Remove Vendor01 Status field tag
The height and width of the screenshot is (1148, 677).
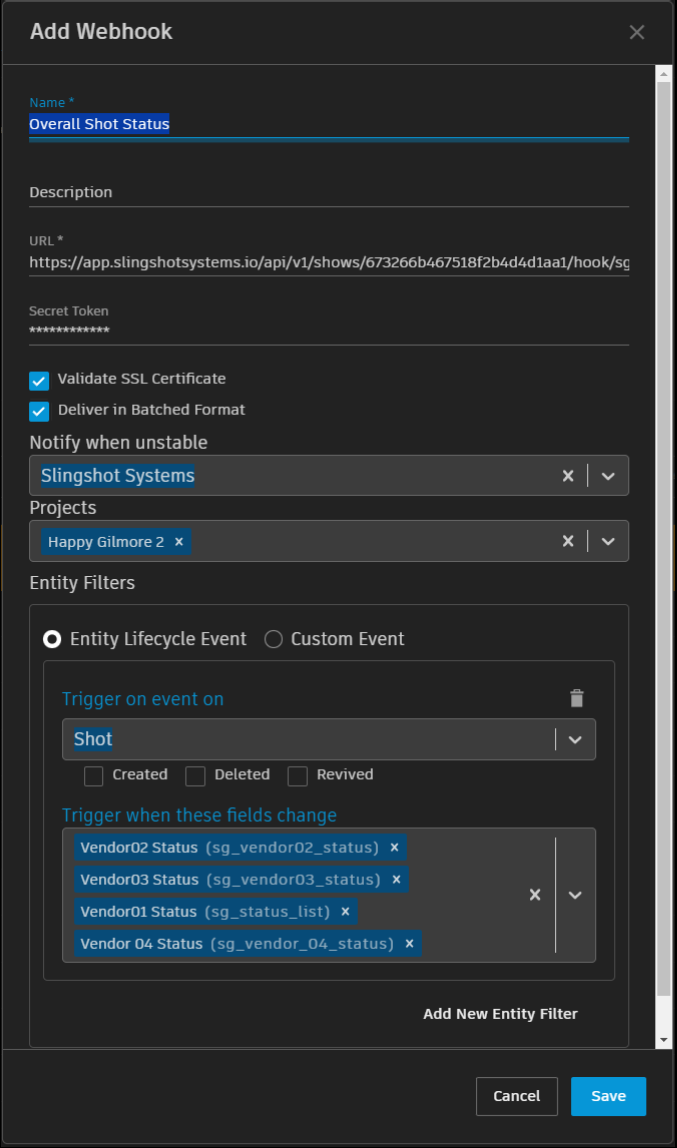(x=345, y=911)
